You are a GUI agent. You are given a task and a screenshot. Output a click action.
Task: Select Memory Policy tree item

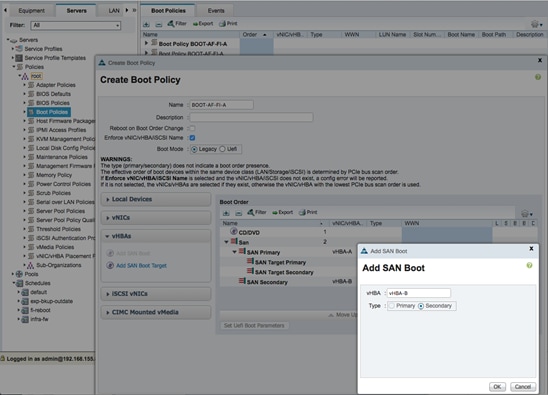point(54,175)
